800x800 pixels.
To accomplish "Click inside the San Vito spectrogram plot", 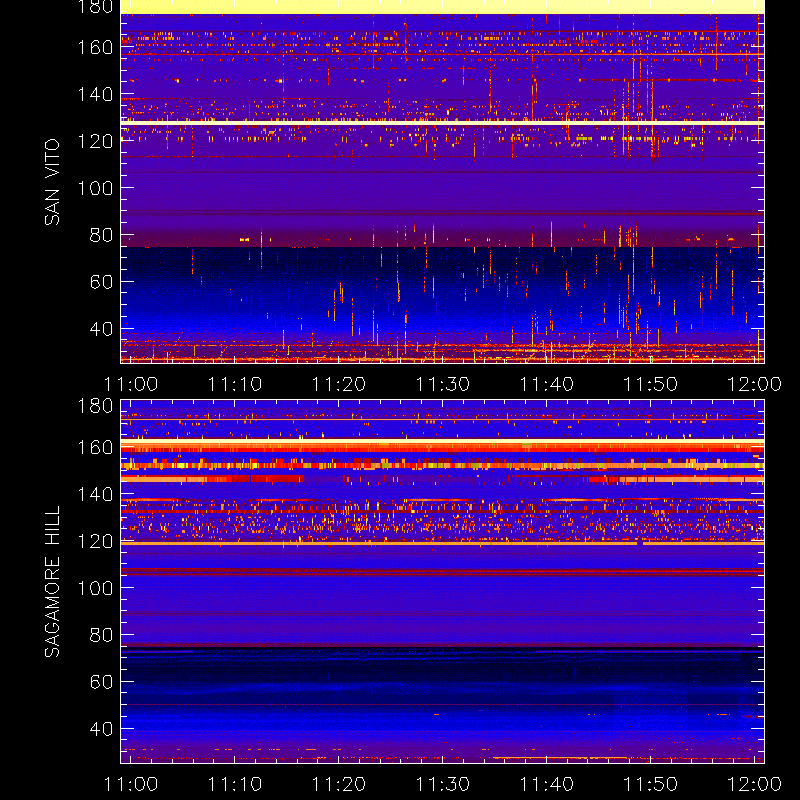I will tap(442, 182).
